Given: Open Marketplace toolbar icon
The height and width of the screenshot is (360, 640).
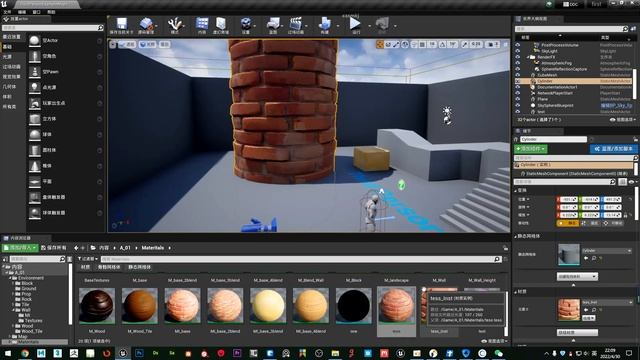Looking at the screenshot, I should point(221,25).
